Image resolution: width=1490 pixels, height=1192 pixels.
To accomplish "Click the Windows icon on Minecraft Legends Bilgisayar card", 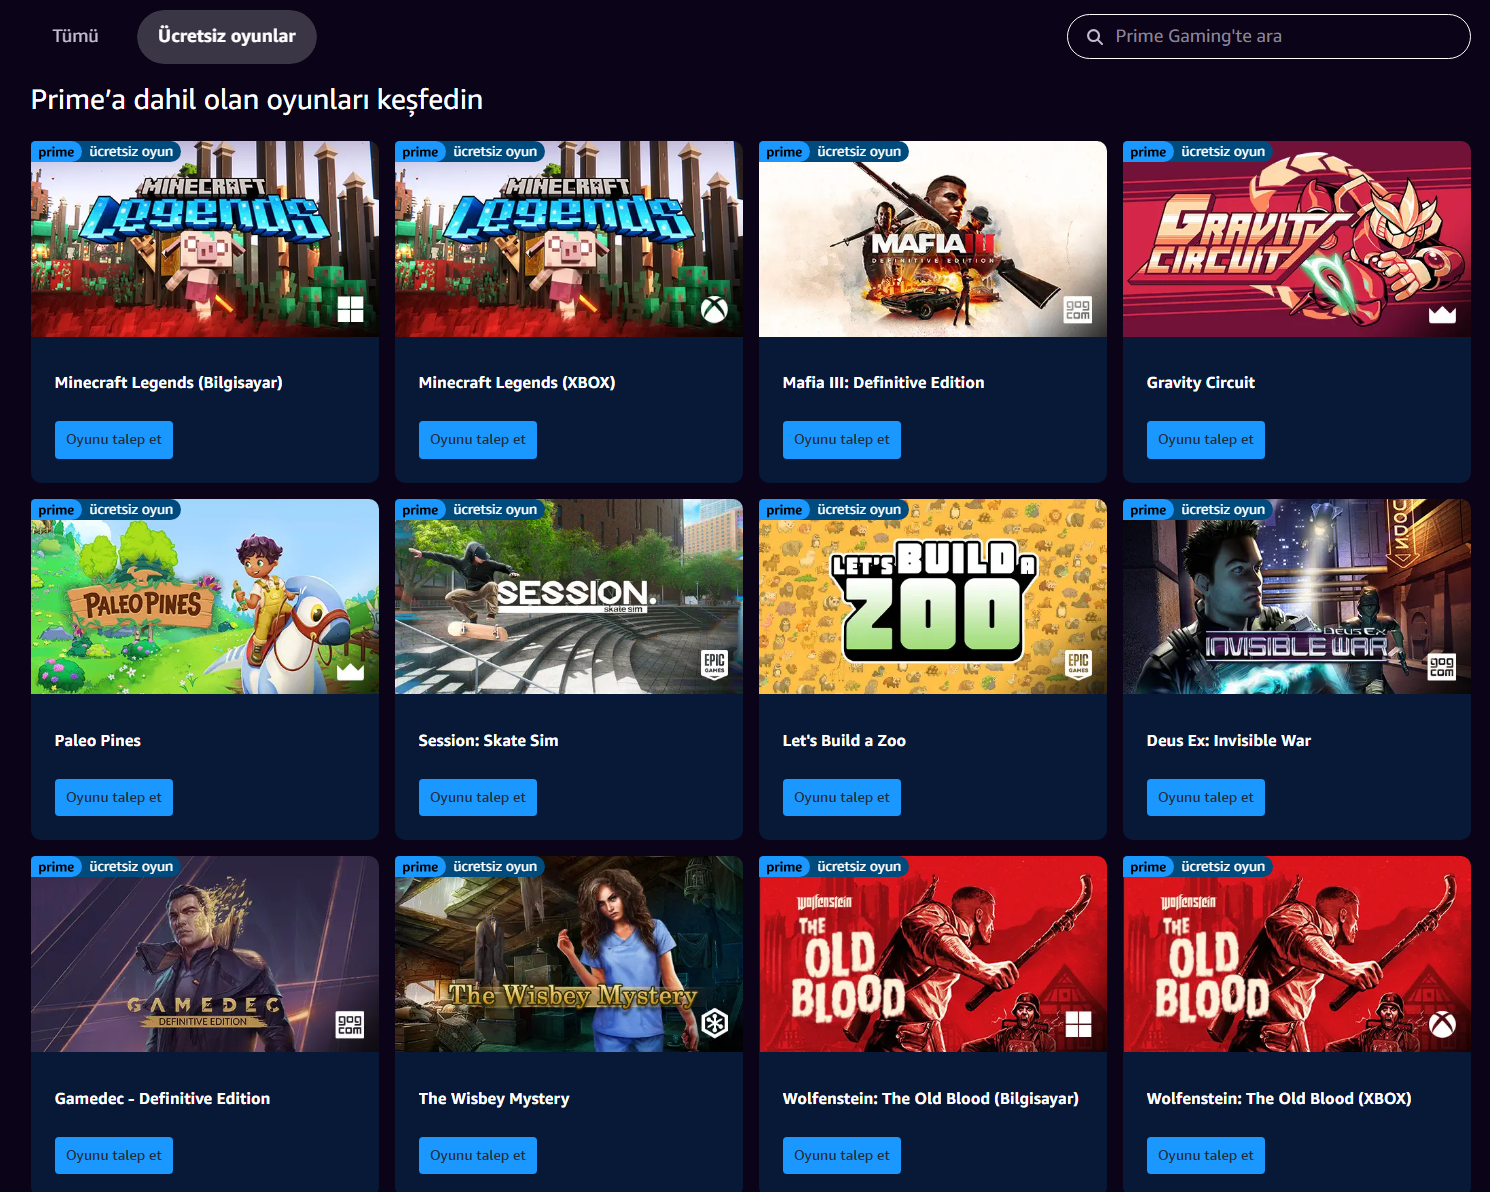I will (x=350, y=309).
